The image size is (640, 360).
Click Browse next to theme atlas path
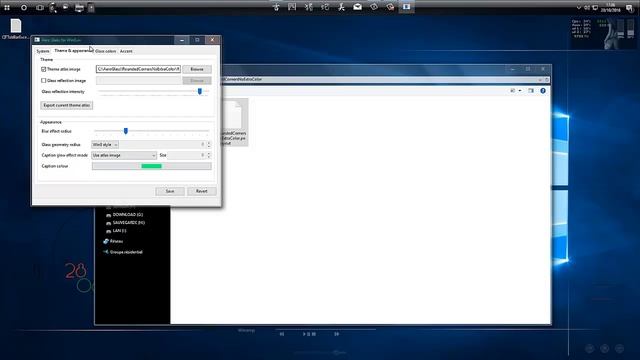tap(197, 69)
